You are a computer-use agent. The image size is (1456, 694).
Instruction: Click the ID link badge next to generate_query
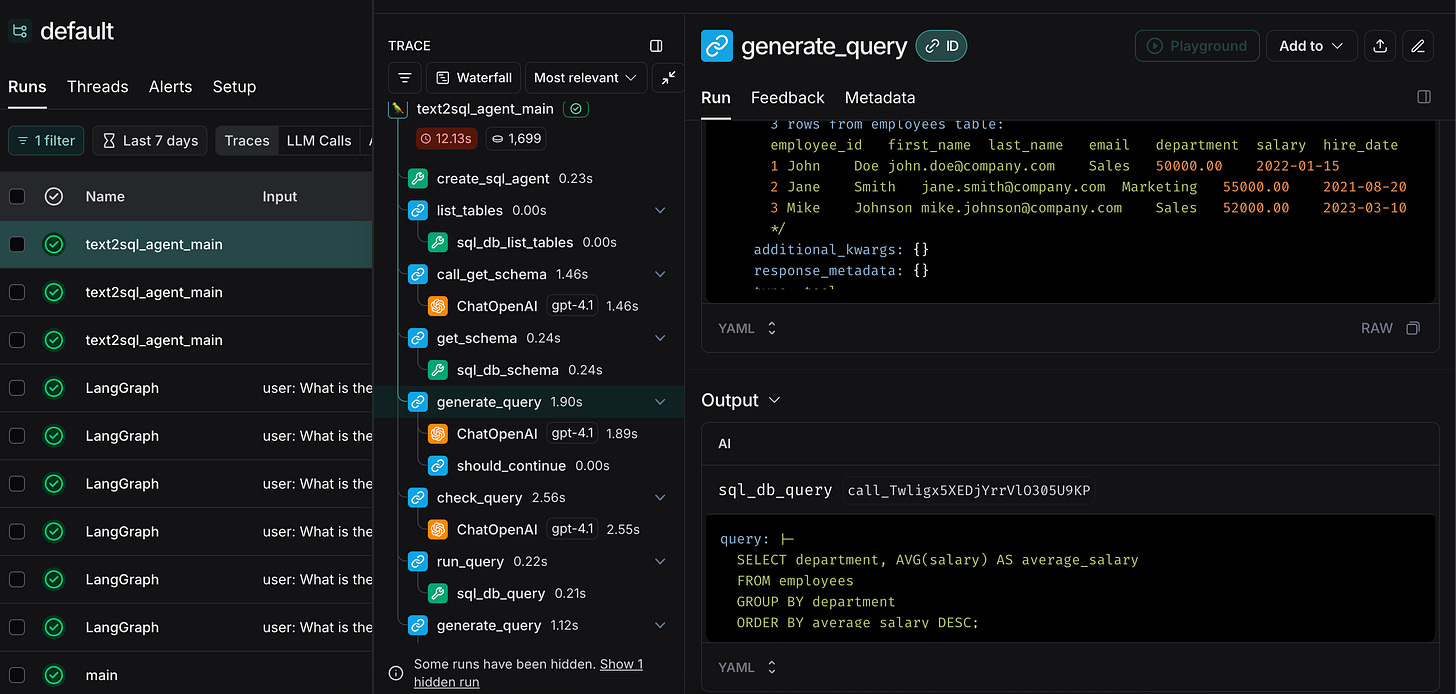[941, 46]
